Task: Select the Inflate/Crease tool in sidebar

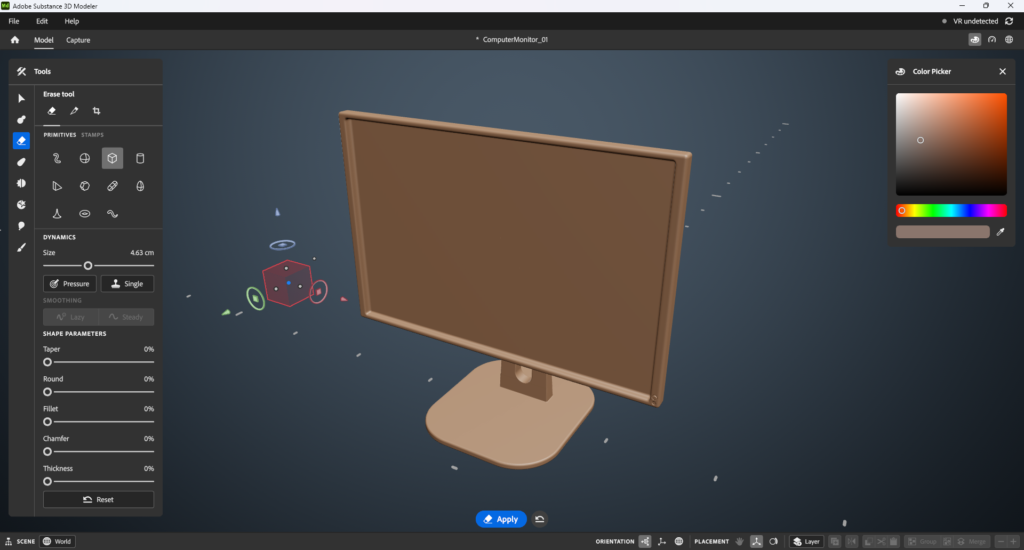Action: click(21, 184)
